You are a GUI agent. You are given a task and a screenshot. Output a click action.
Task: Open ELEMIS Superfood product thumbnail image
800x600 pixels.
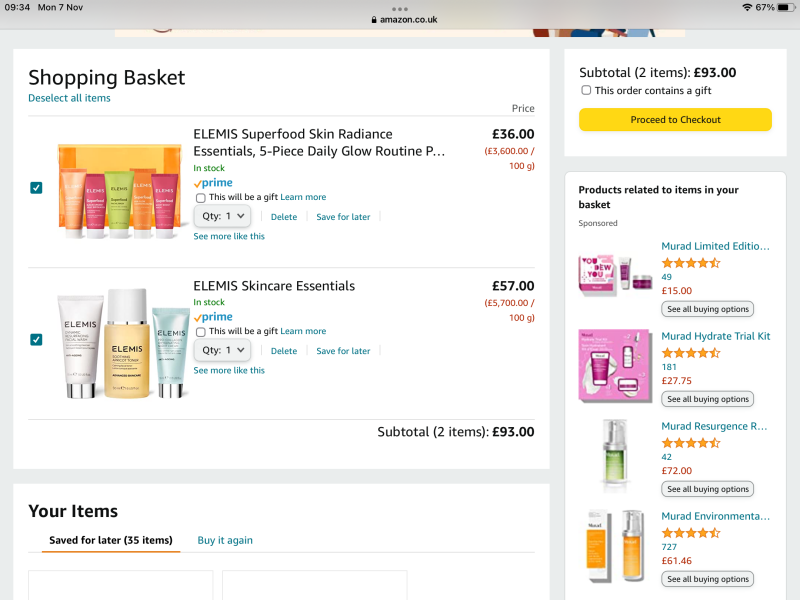click(x=118, y=190)
